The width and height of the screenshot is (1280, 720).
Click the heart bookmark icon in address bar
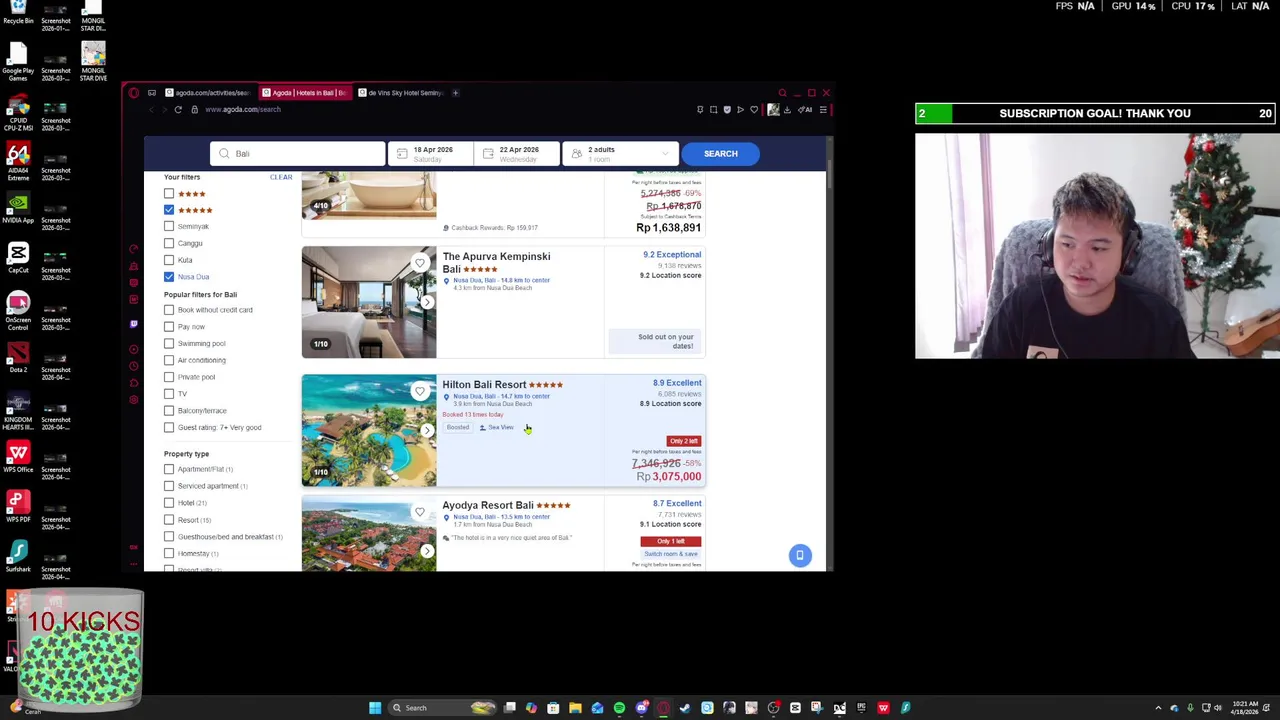[x=754, y=109]
